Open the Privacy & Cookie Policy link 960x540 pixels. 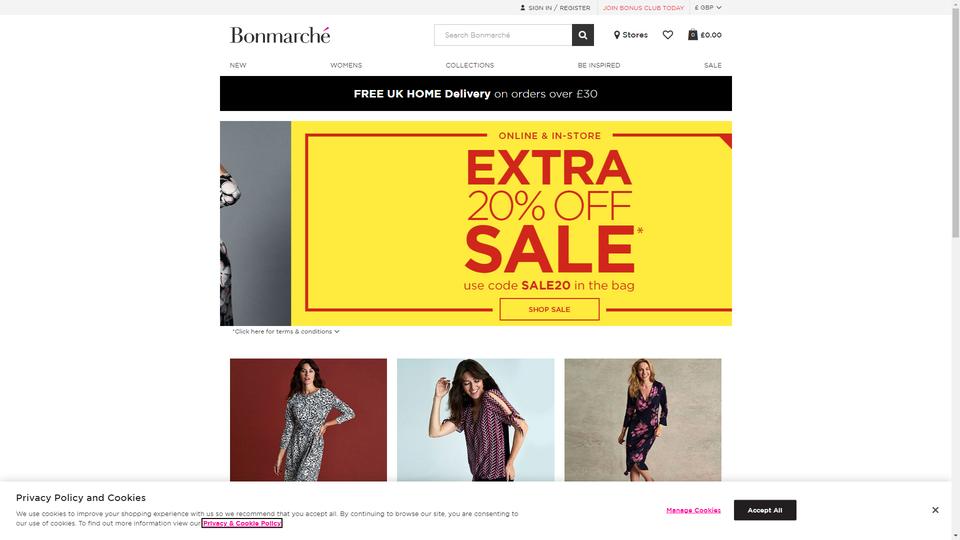[x=242, y=523]
